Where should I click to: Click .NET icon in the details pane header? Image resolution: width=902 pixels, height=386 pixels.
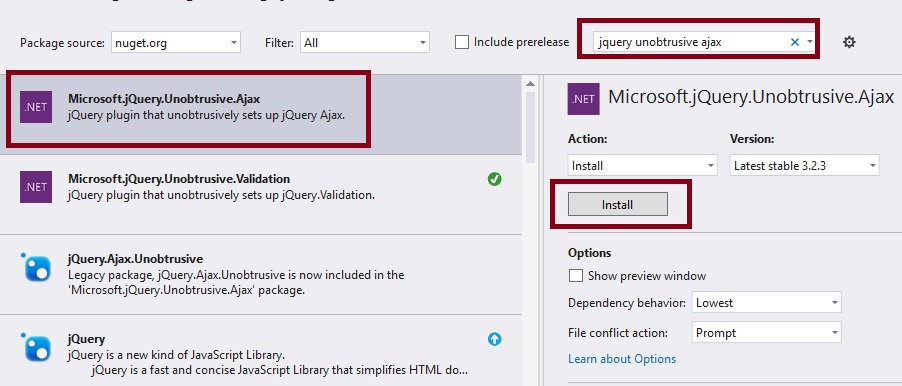click(583, 99)
